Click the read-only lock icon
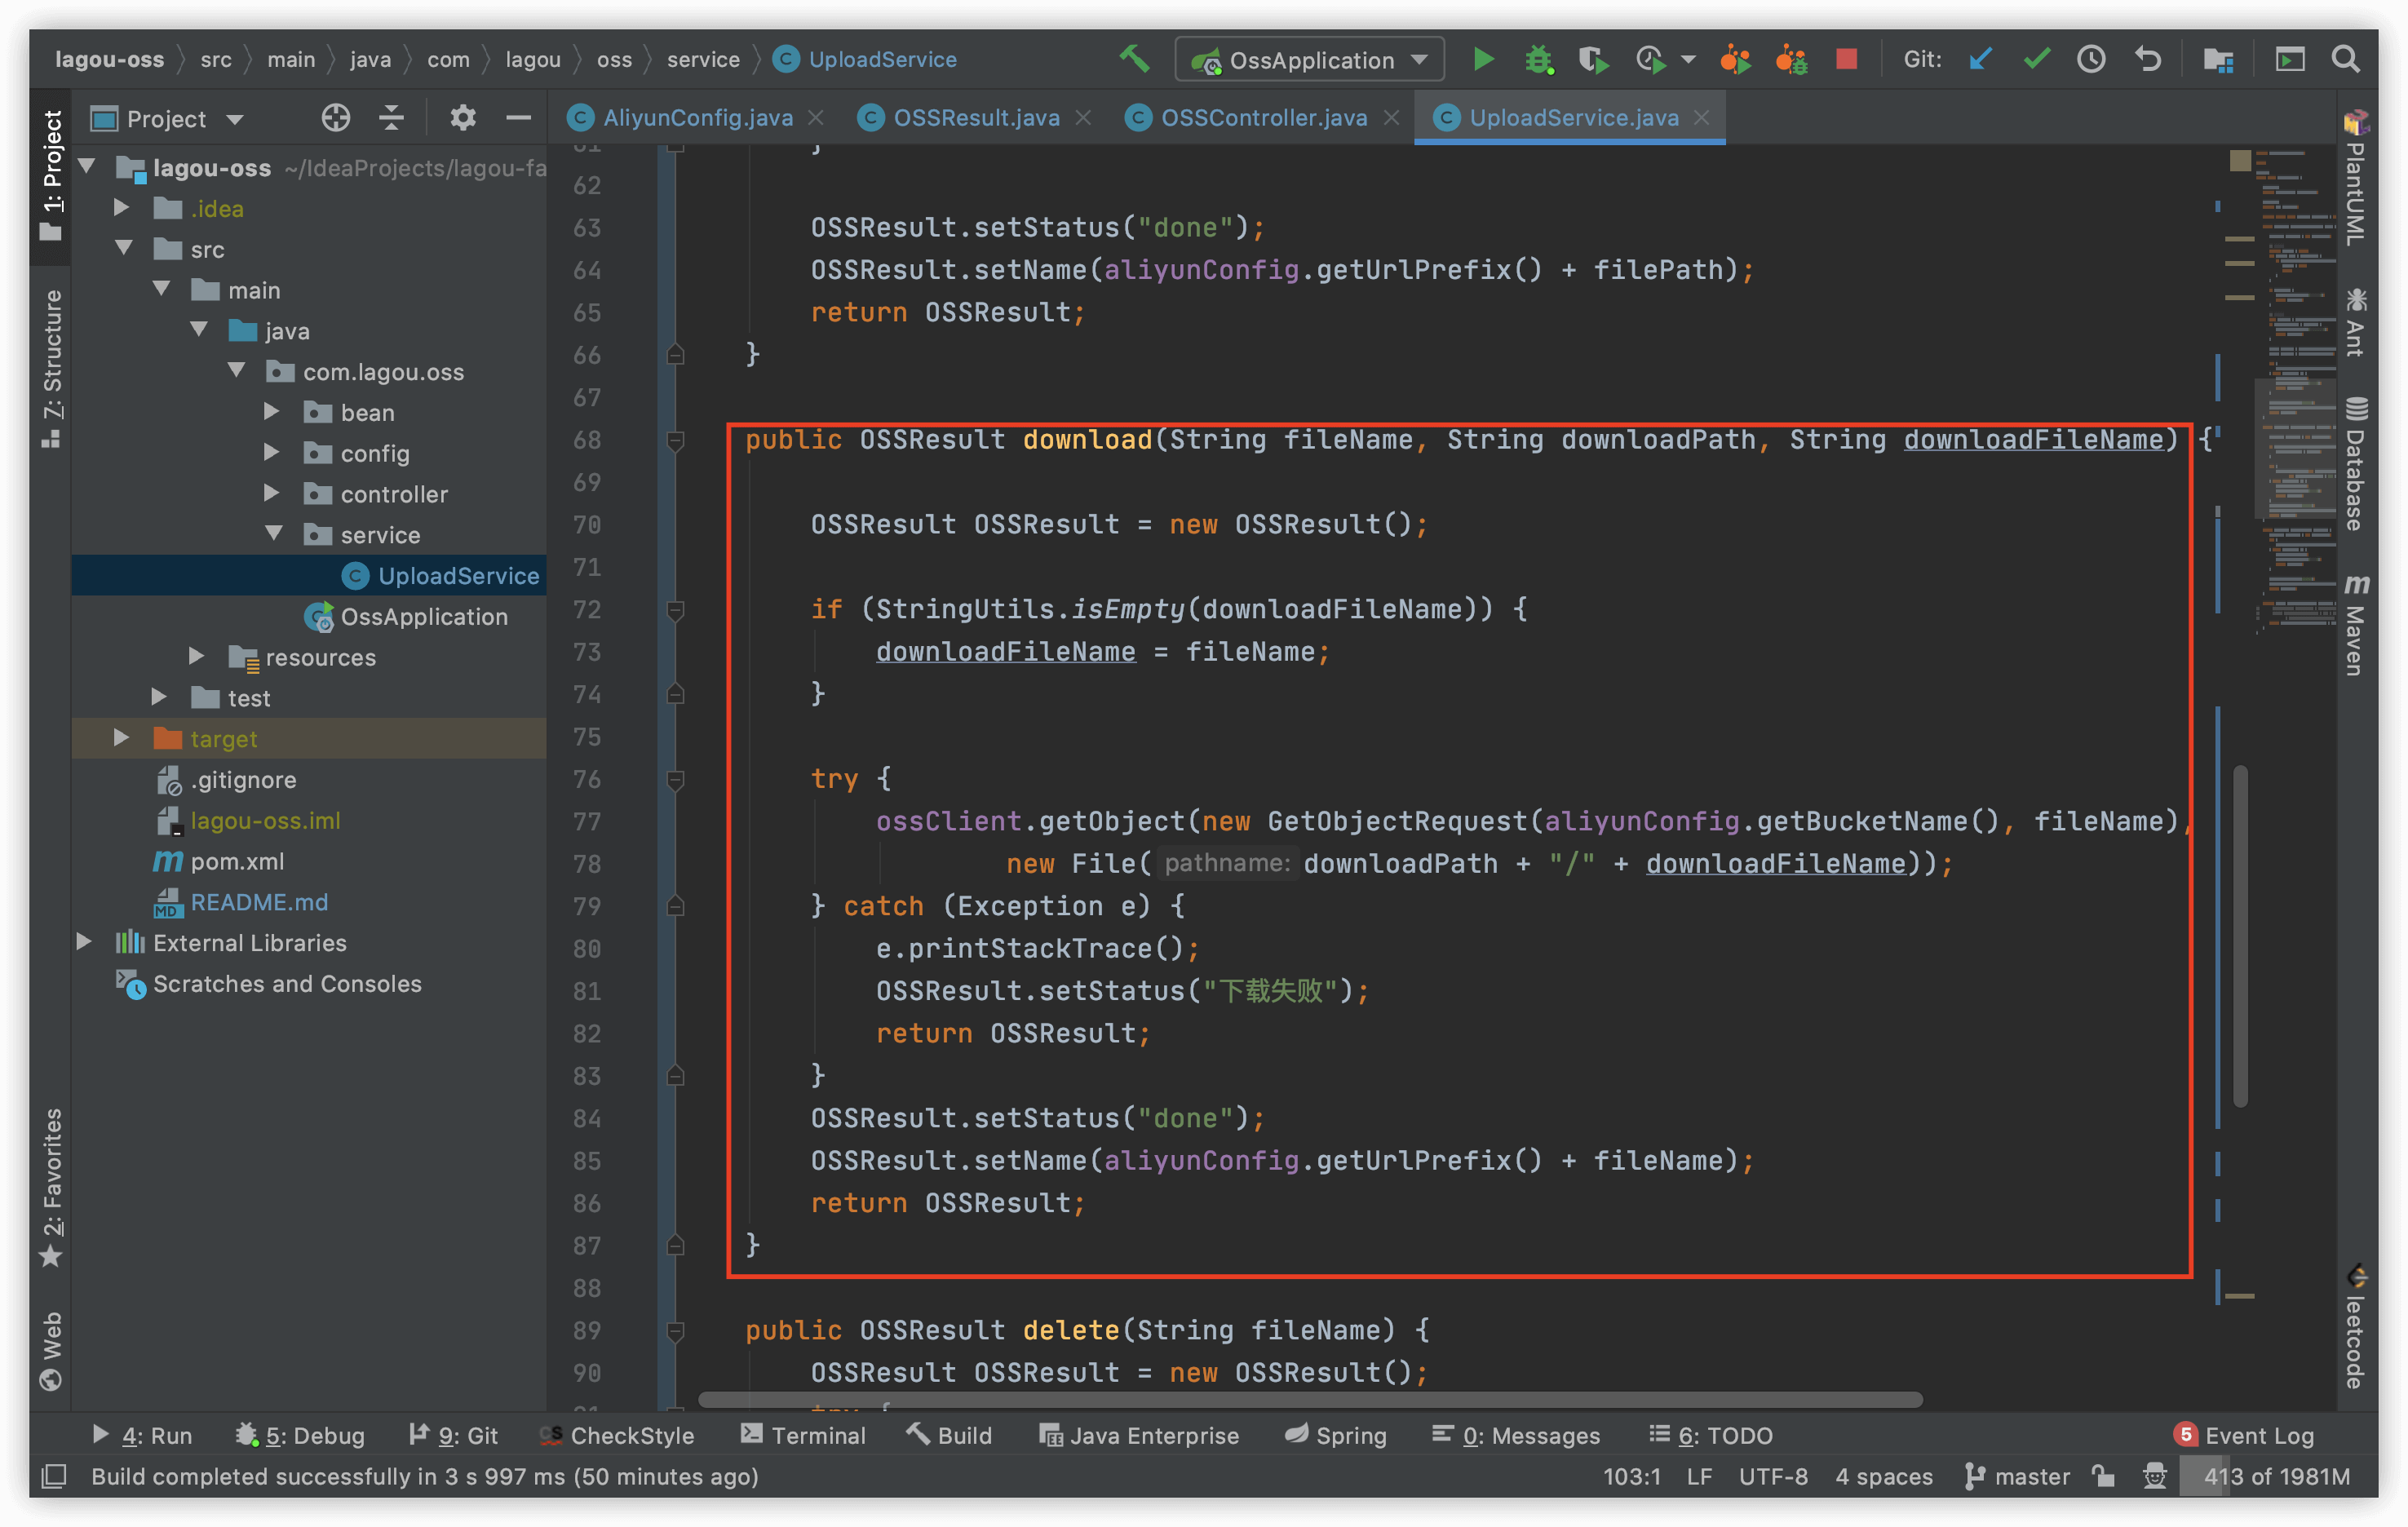 pyautogui.click(x=2103, y=1476)
